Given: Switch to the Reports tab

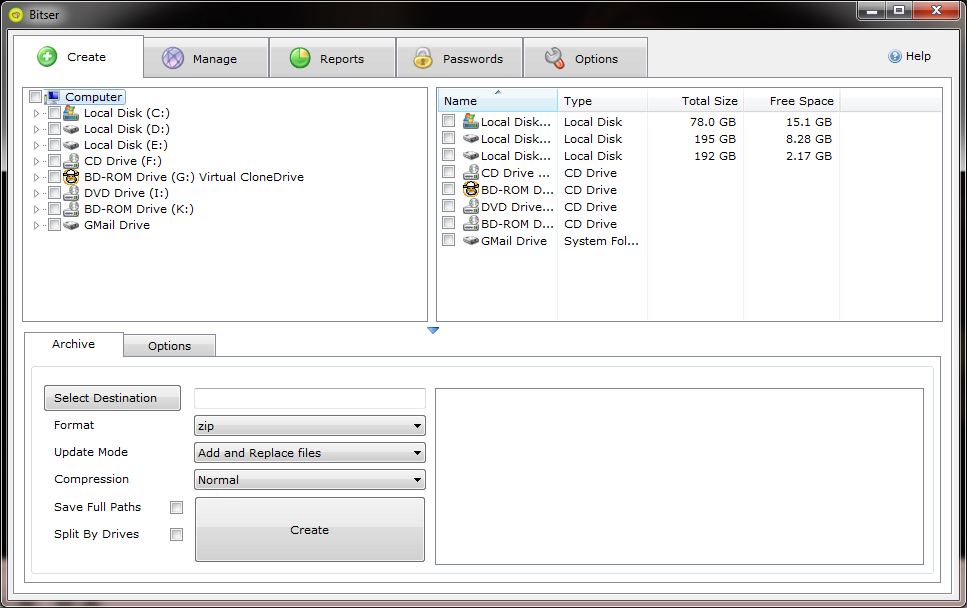Looking at the screenshot, I should click(x=332, y=58).
